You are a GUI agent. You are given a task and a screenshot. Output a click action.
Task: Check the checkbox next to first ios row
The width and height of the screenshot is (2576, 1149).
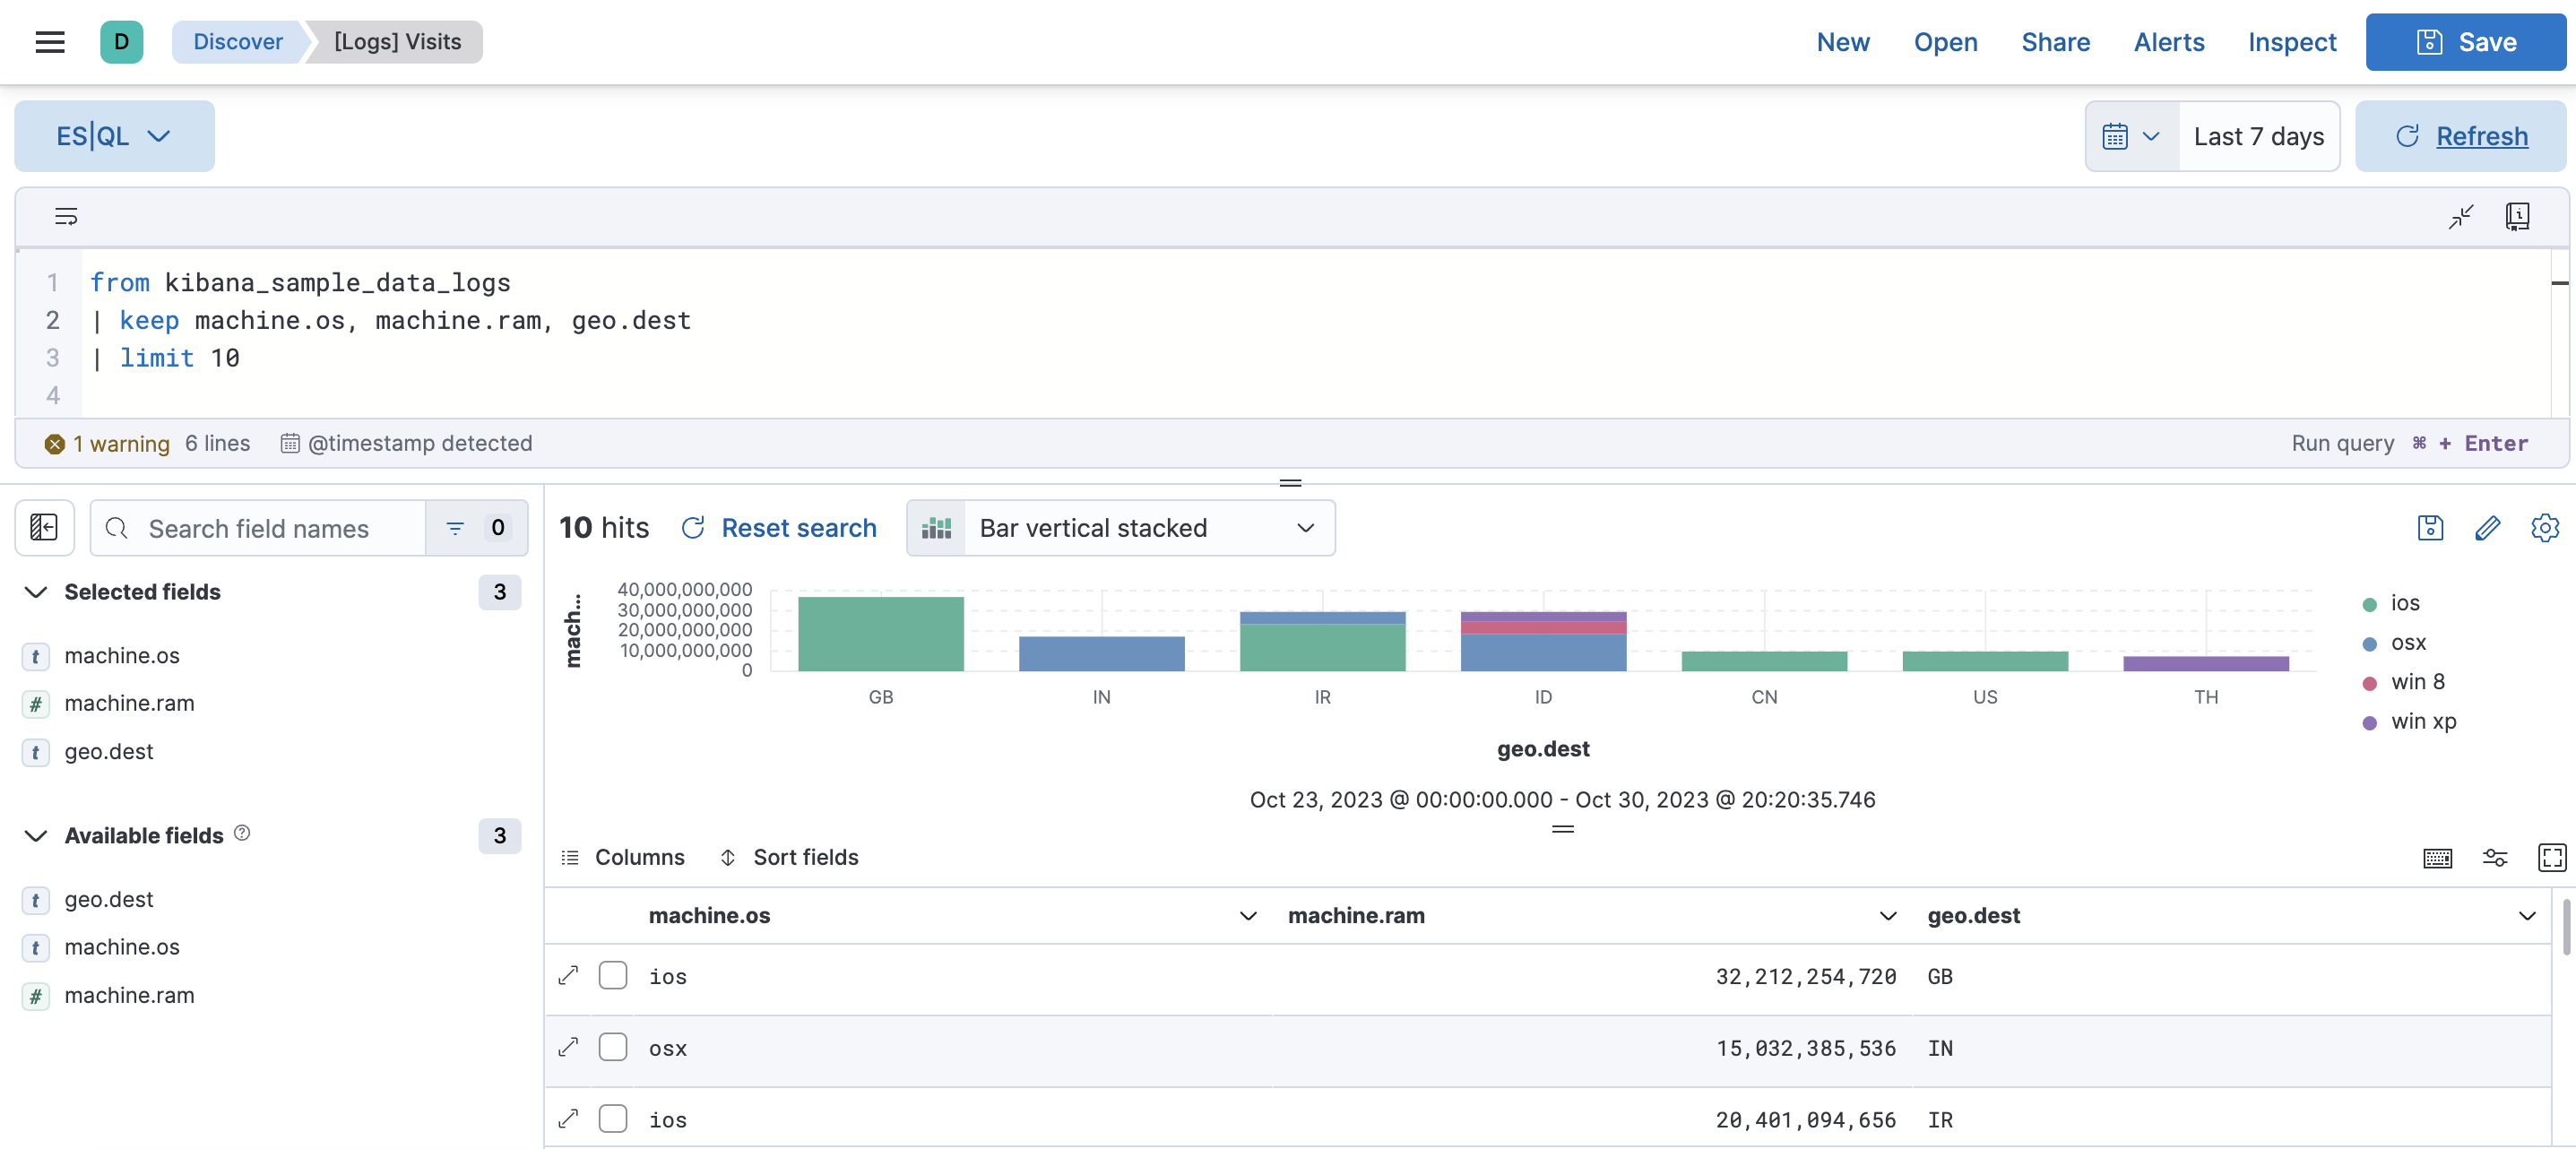(613, 975)
